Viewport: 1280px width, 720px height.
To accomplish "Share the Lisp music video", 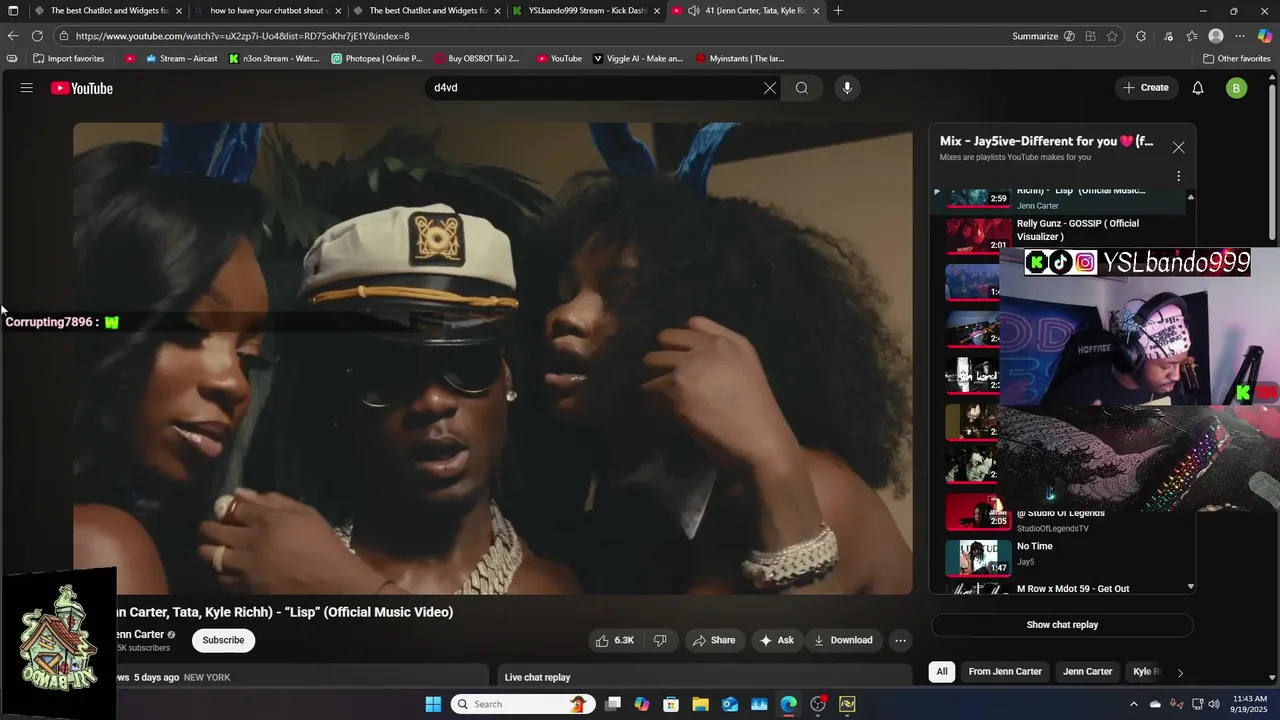I will (714, 640).
